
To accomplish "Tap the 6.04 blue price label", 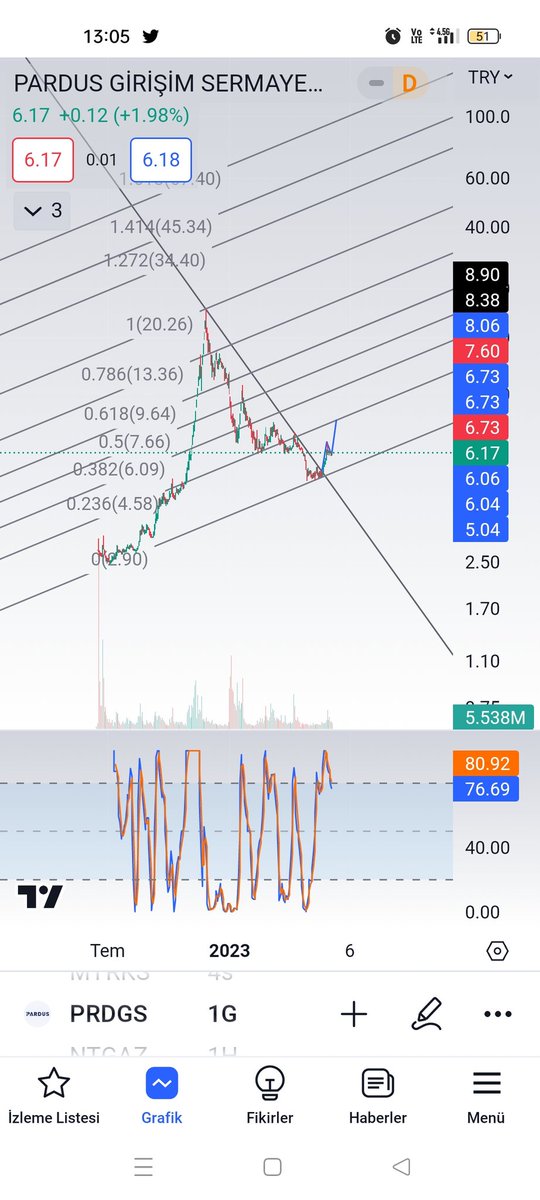I will [480, 504].
